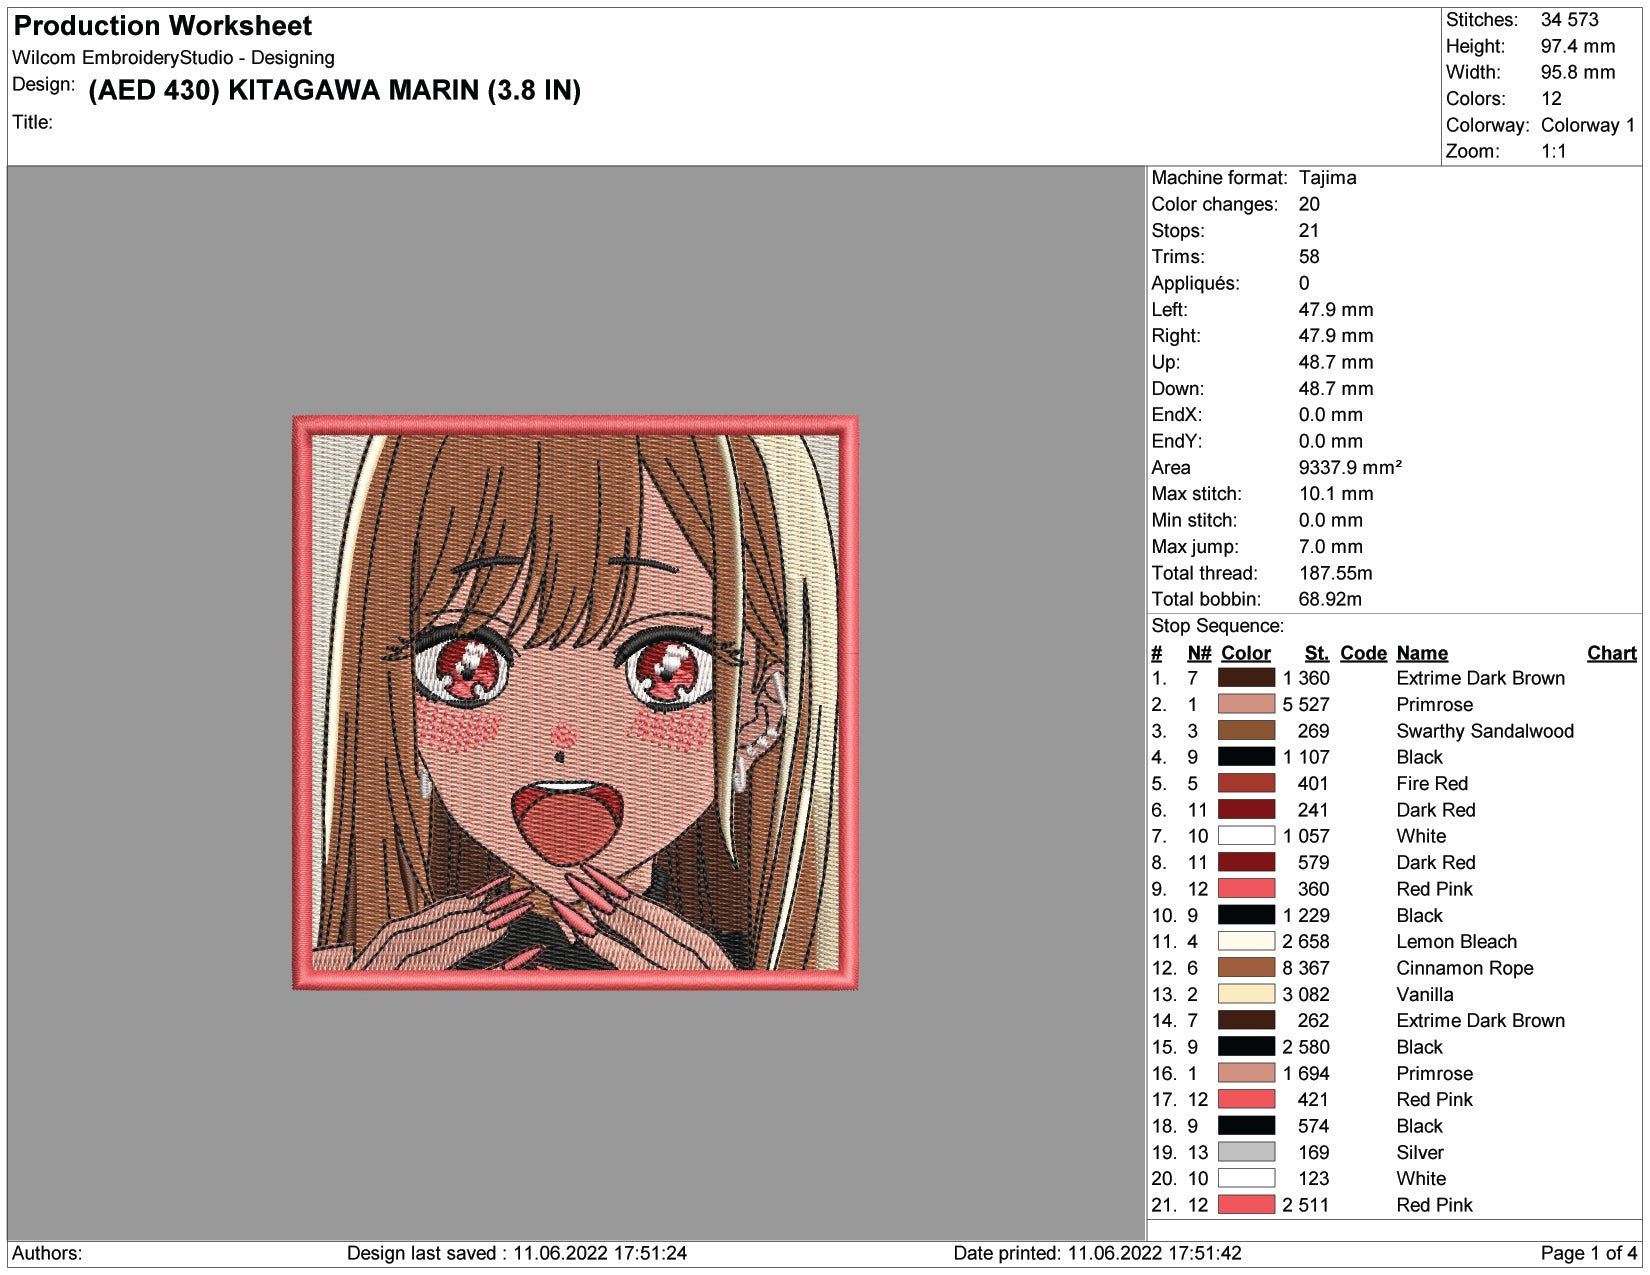This screenshot has width=1650, height=1275.
Task: Click the embroidery design preview image
Action: (575, 703)
